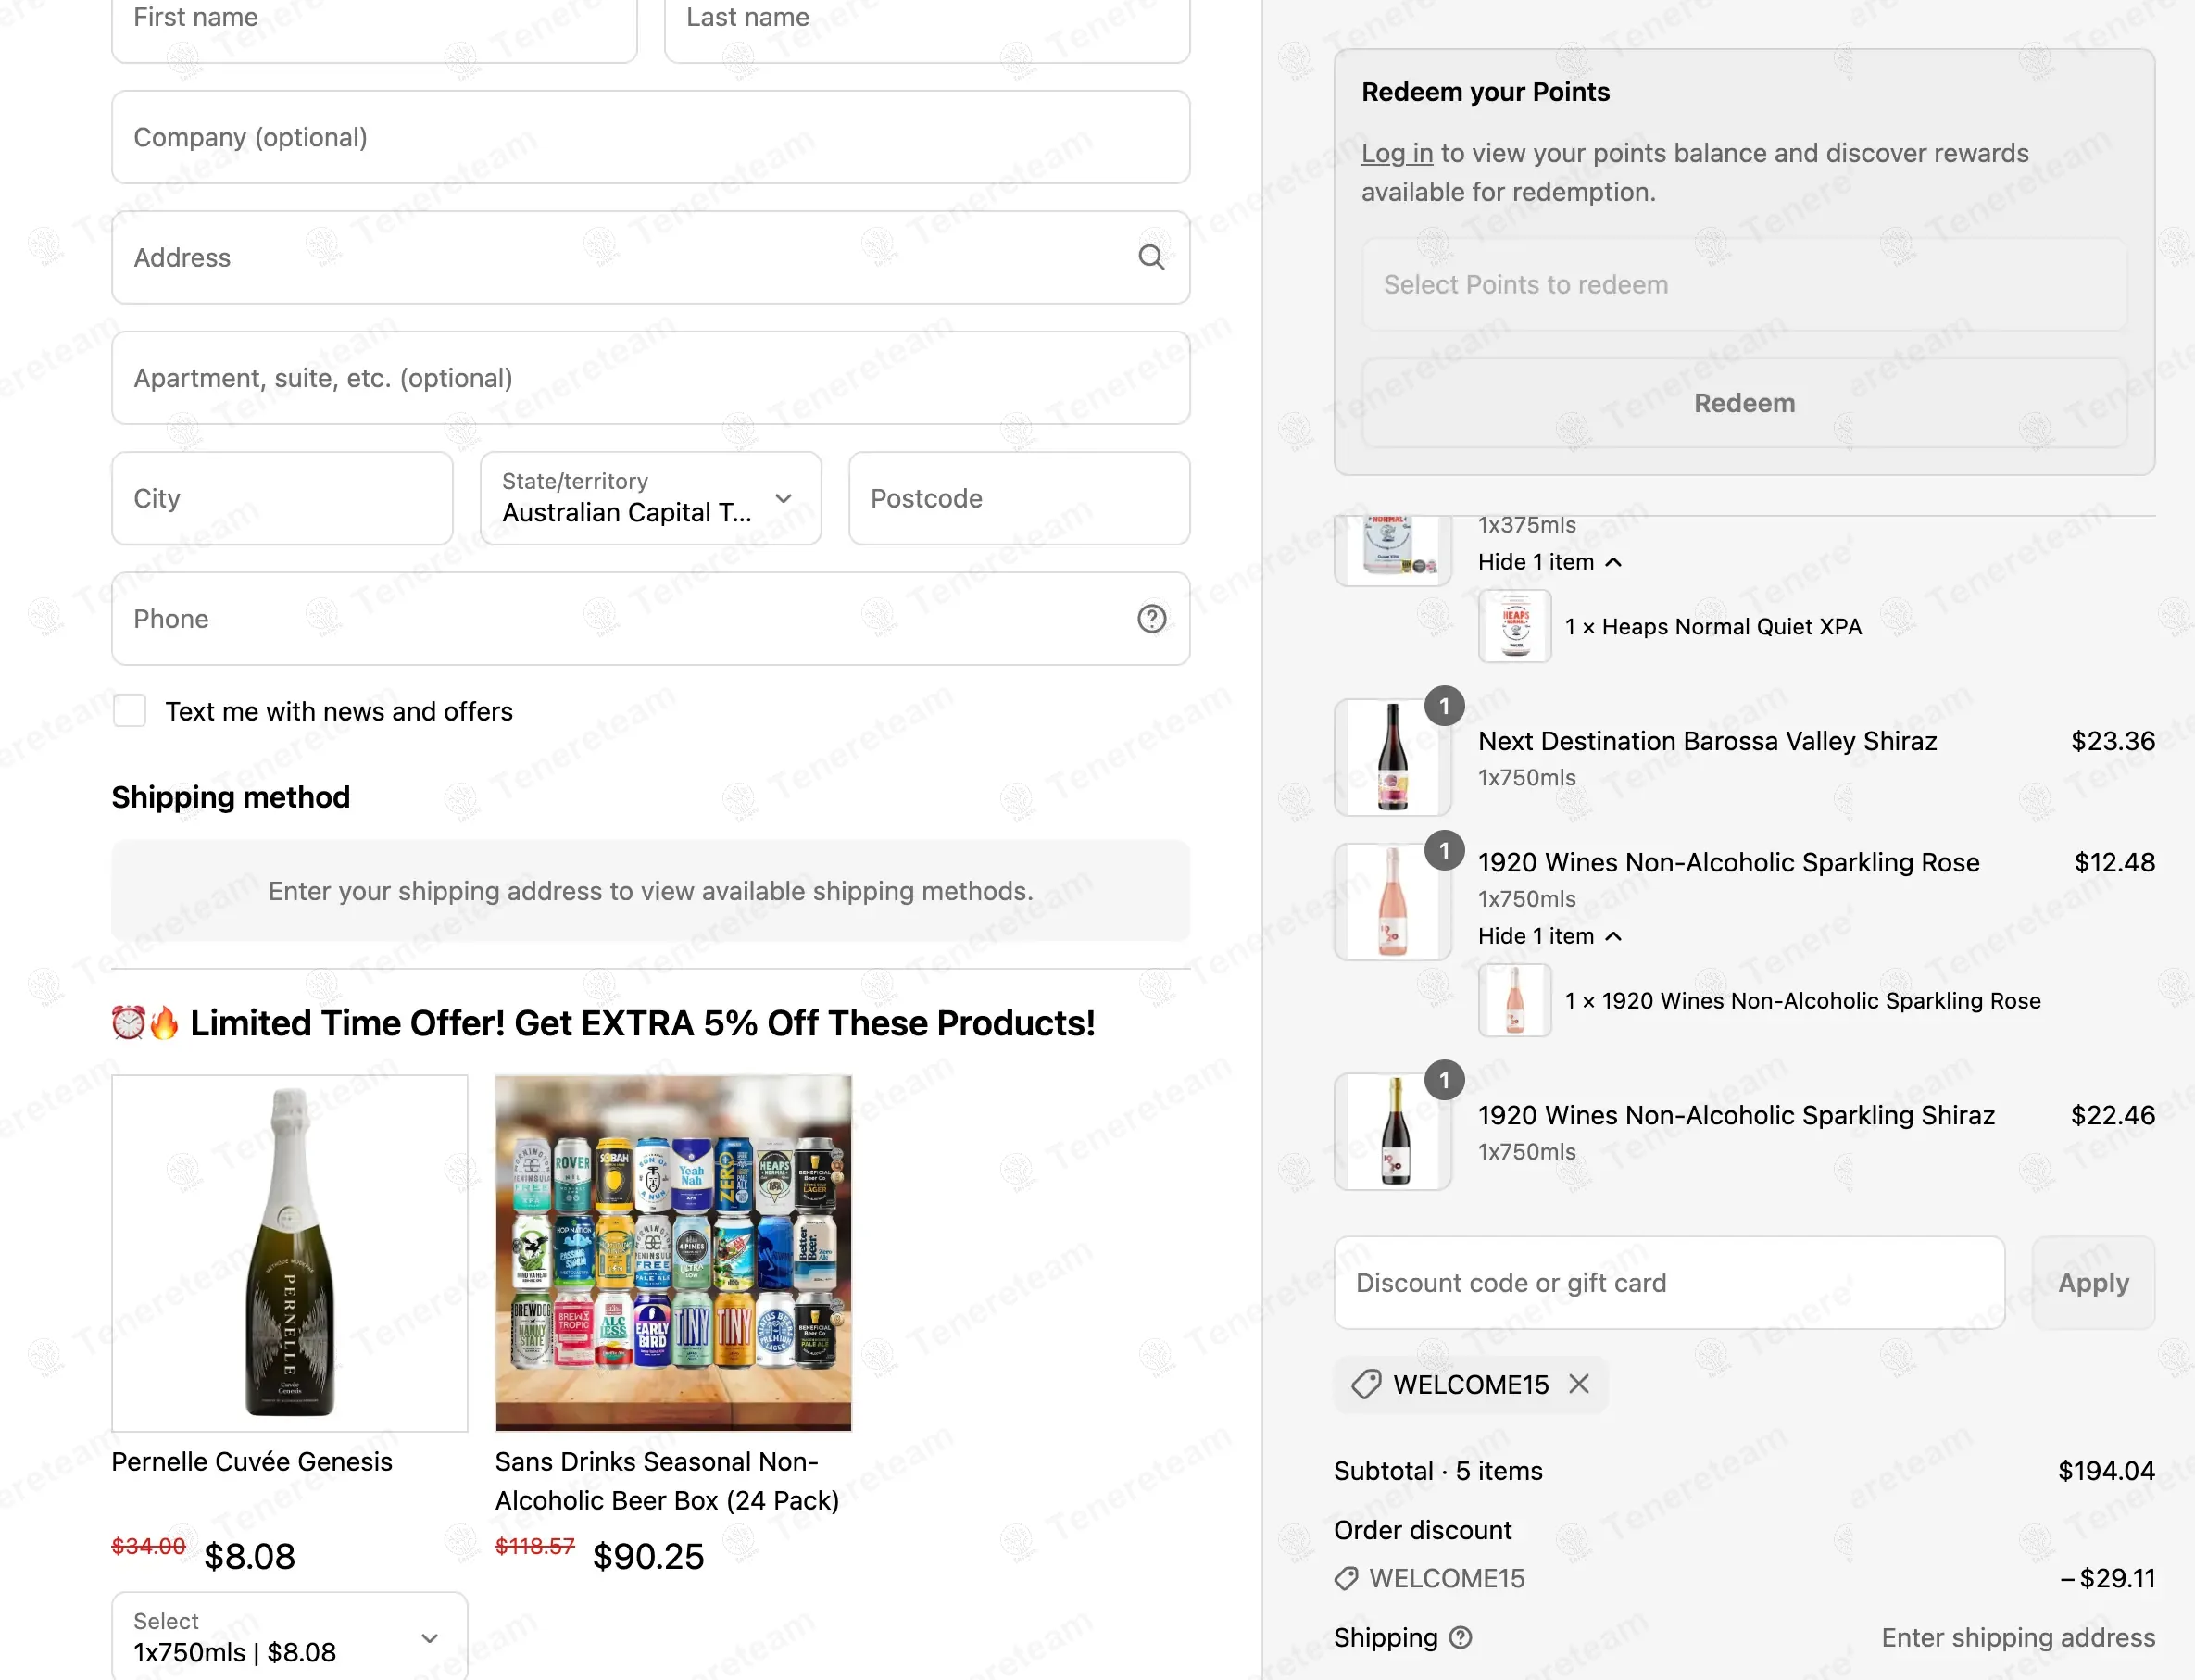The height and width of the screenshot is (1680, 2195).
Task: Click the Log in link for points
Action: point(1396,153)
